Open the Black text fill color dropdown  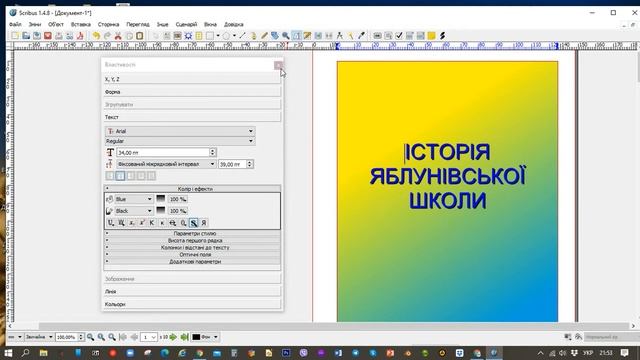coord(133,211)
